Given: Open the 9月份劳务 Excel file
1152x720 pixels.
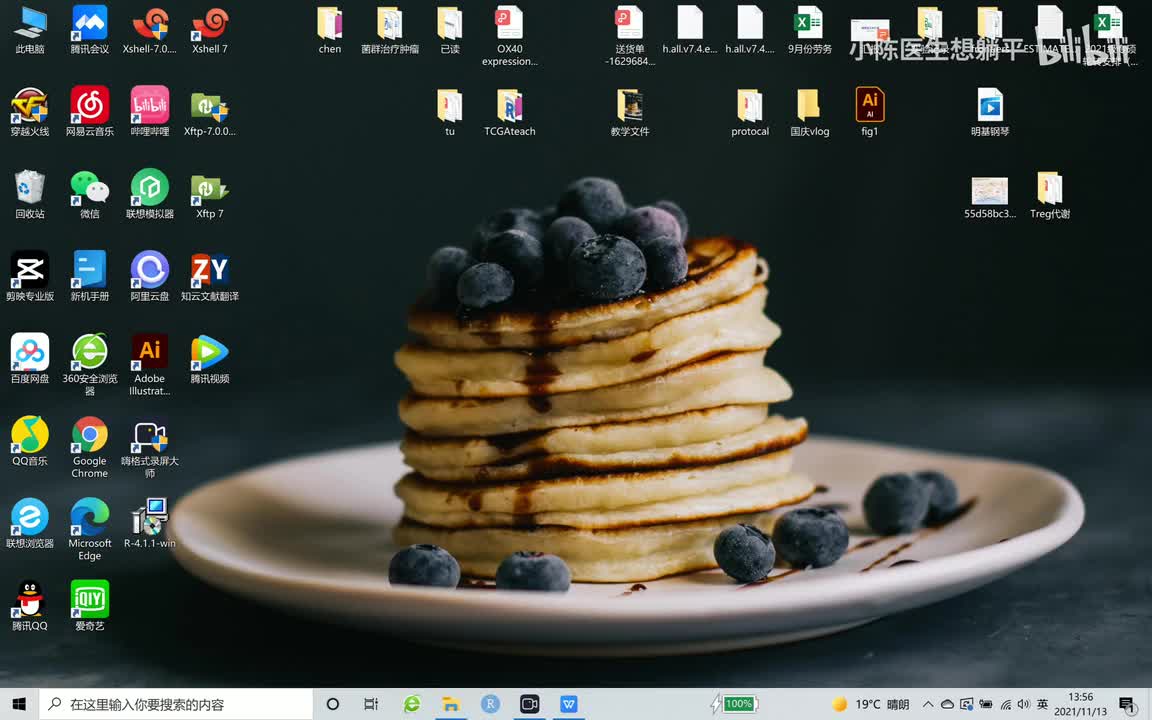Looking at the screenshot, I should [x=810, y=30].
